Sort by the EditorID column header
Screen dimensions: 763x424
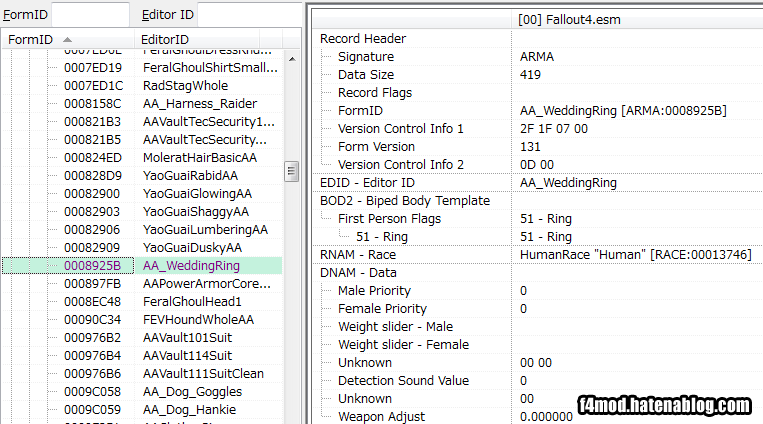pyautogui.click(x=197, y=39)
